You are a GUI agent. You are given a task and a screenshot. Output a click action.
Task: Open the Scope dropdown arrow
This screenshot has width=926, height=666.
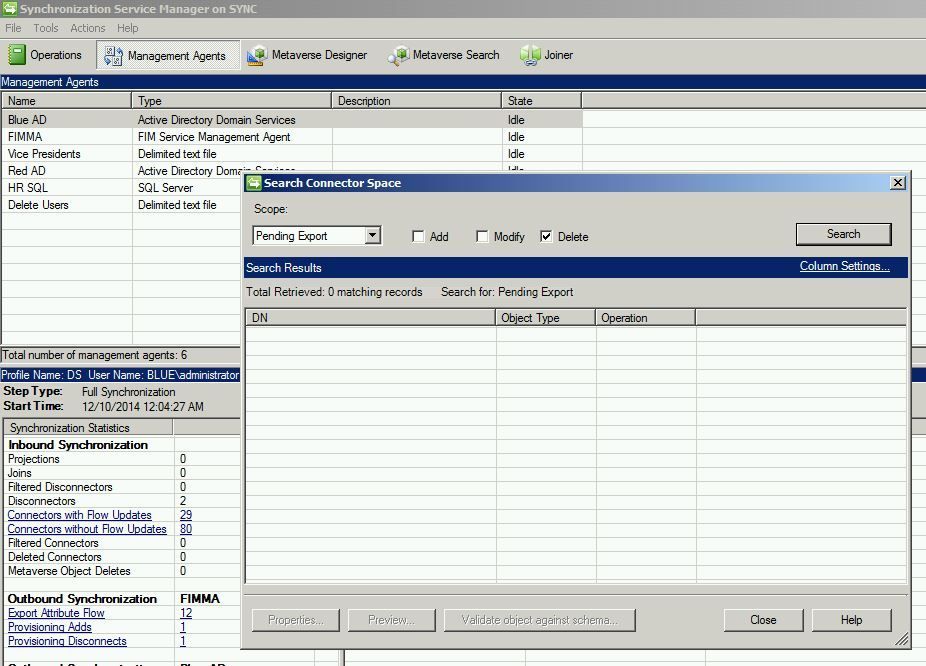click(372, 236)
